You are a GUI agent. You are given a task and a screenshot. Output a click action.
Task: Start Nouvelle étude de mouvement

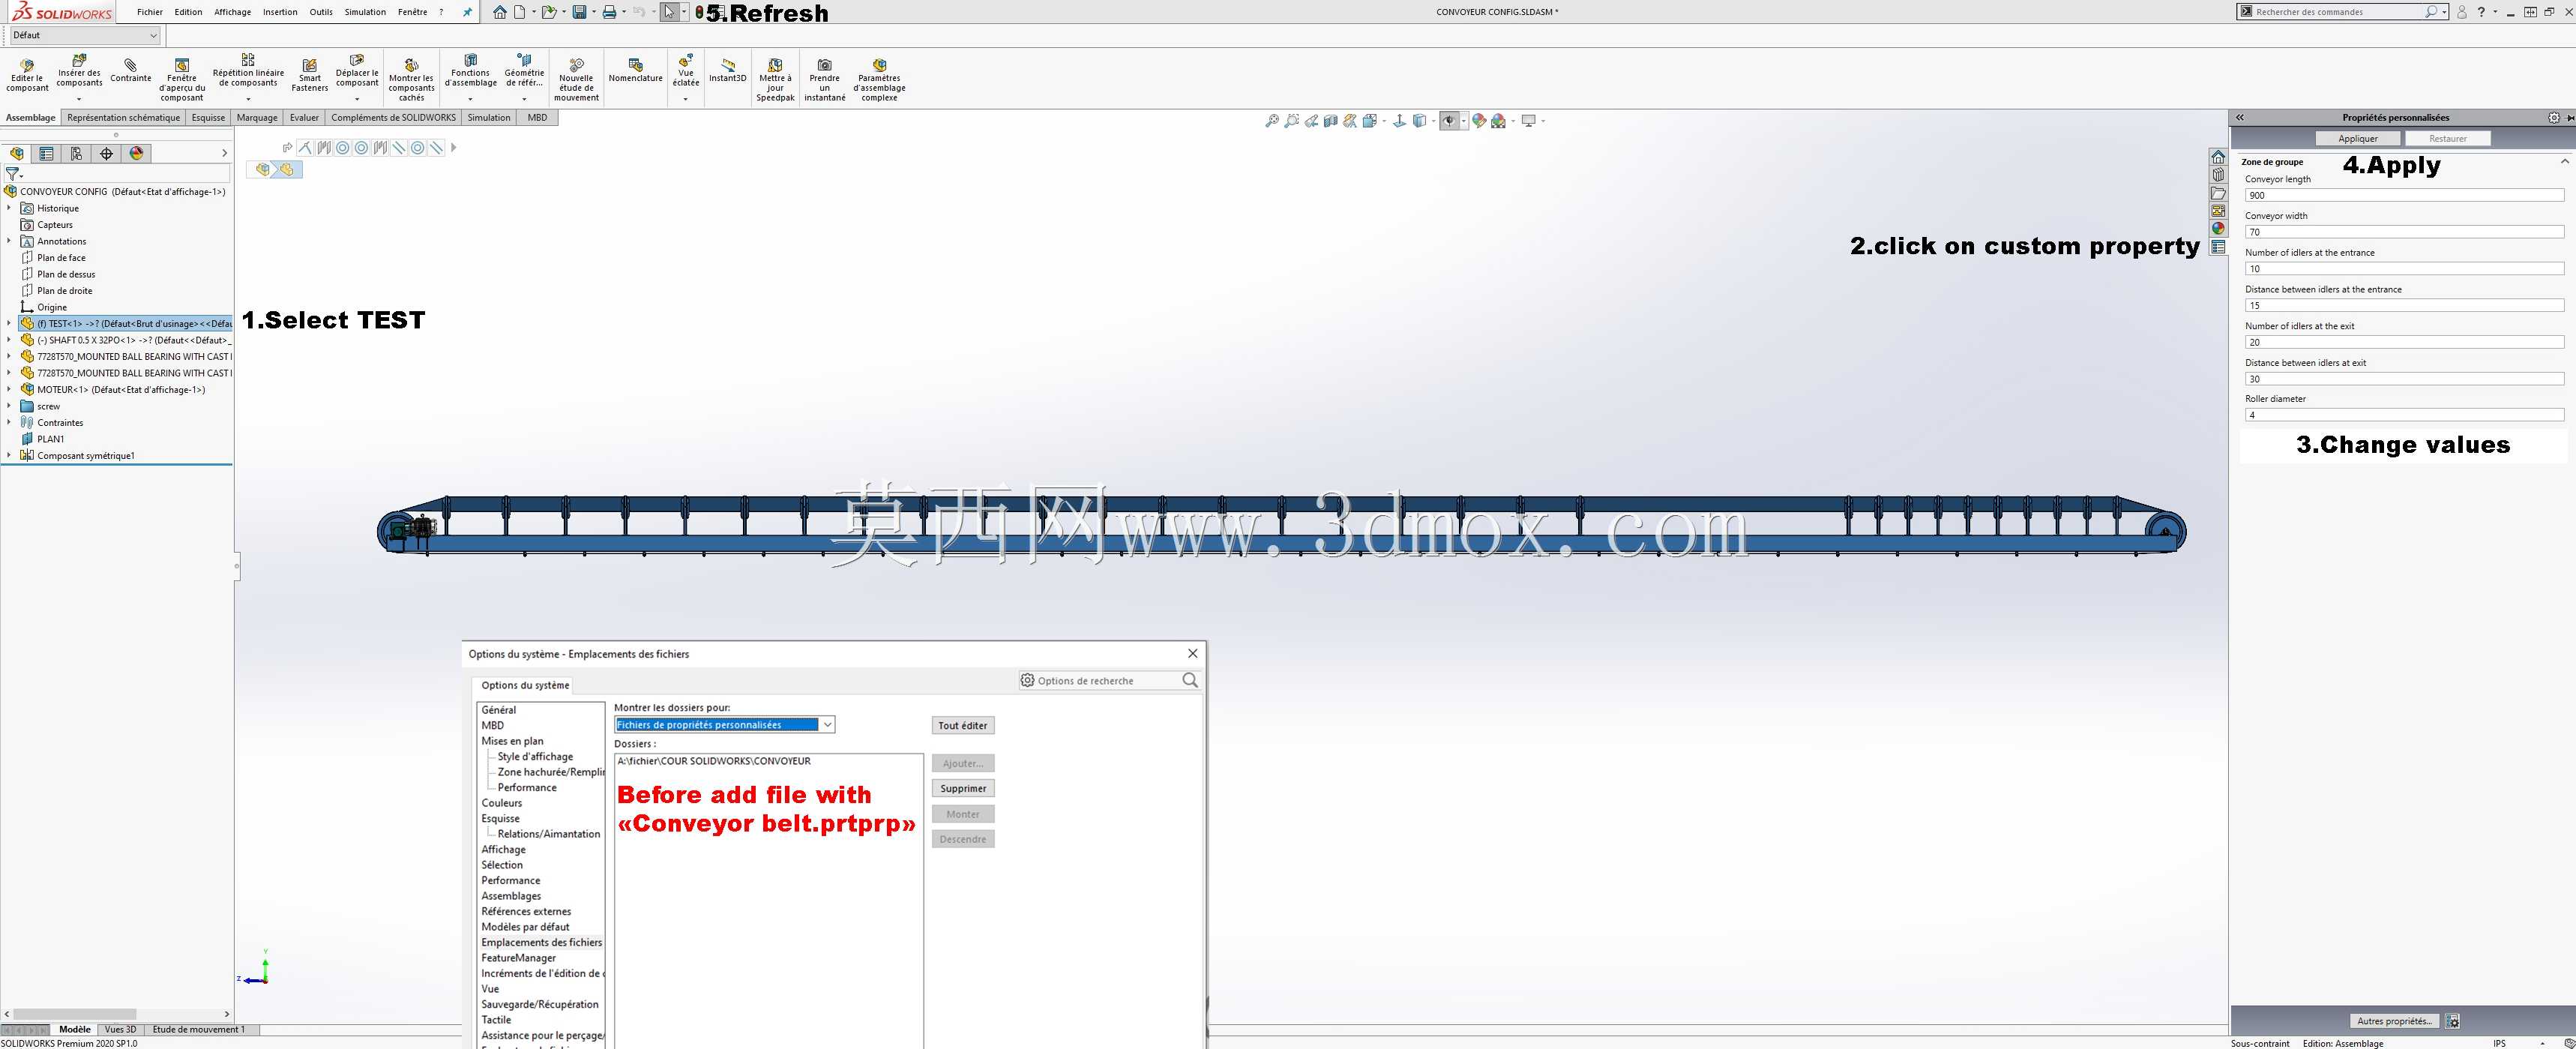coord(576,80)
